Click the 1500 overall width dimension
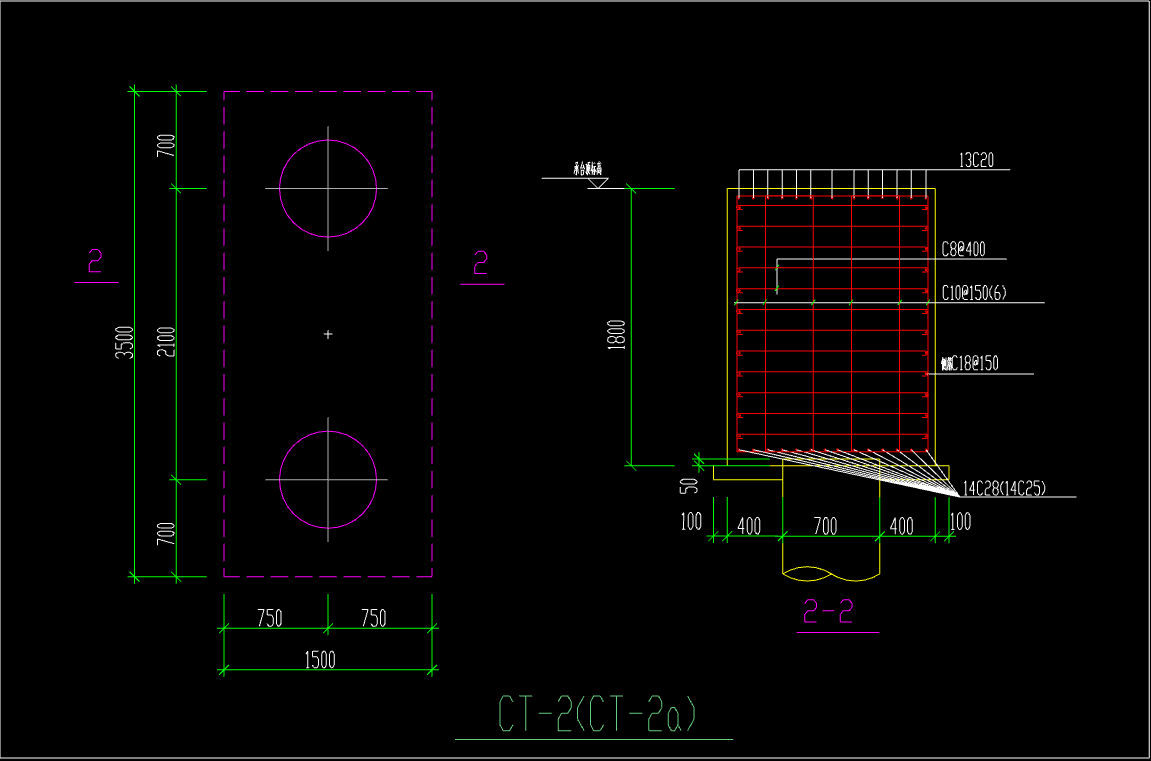This screenshot has height=761, width=1151. coord(320,659)
